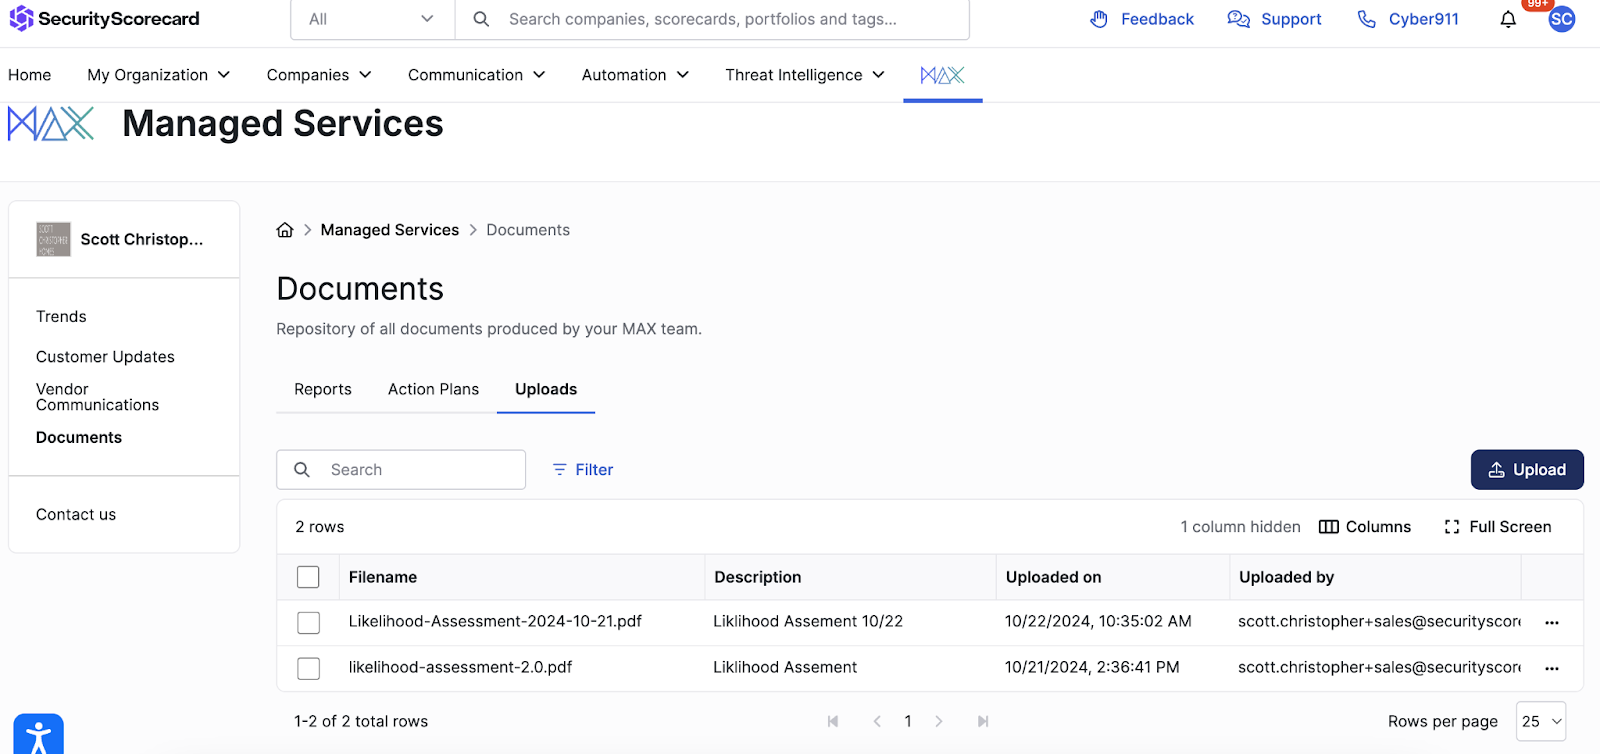Click the SecurityScorecard logo
The width and height of the screenshot is (1600, 754).
(104, 19)
